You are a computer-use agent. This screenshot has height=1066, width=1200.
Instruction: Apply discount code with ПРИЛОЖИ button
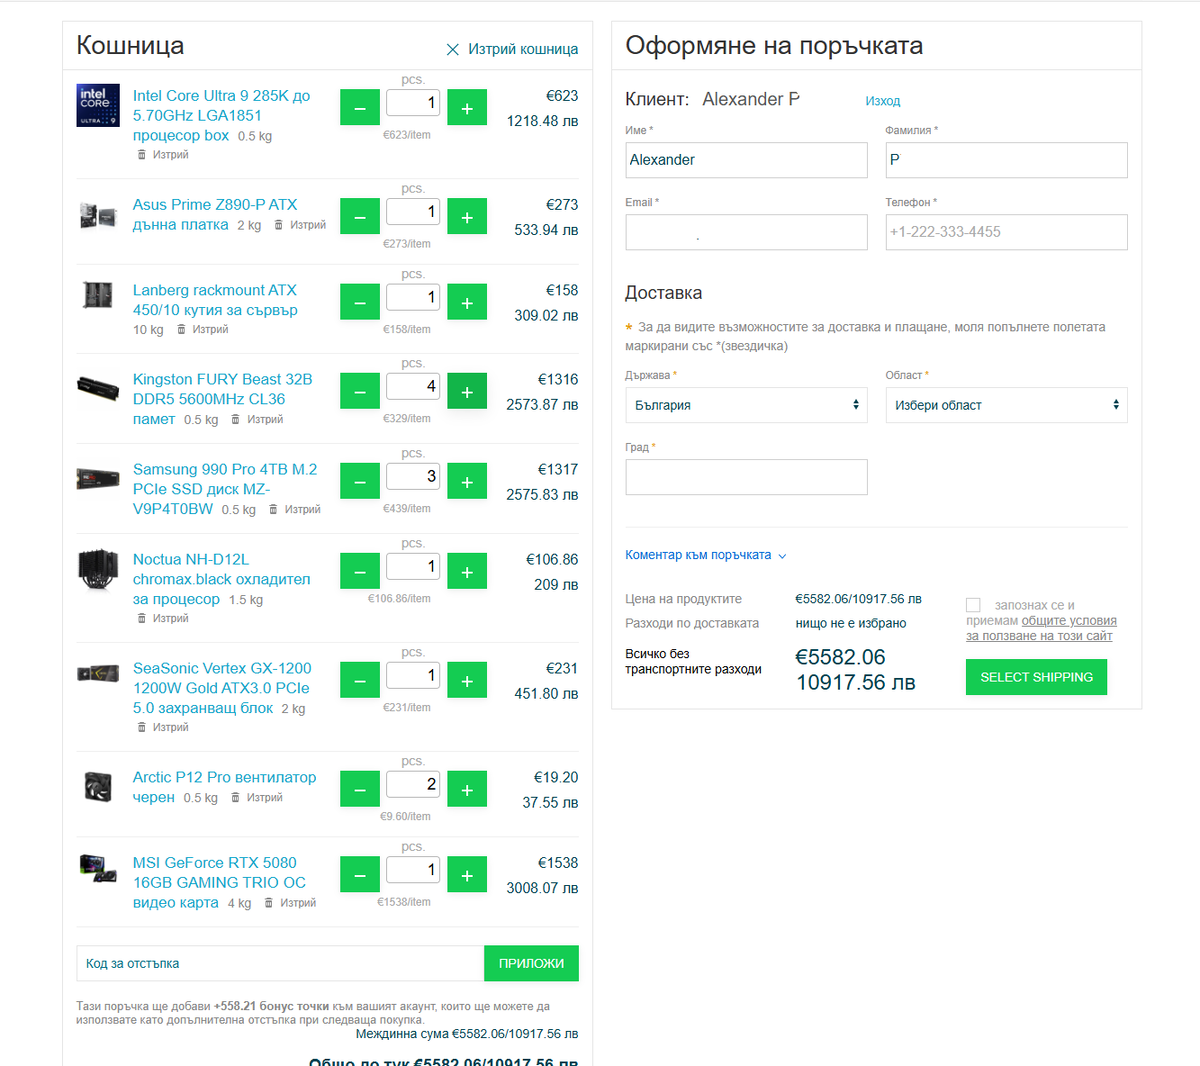pos(531,963)
